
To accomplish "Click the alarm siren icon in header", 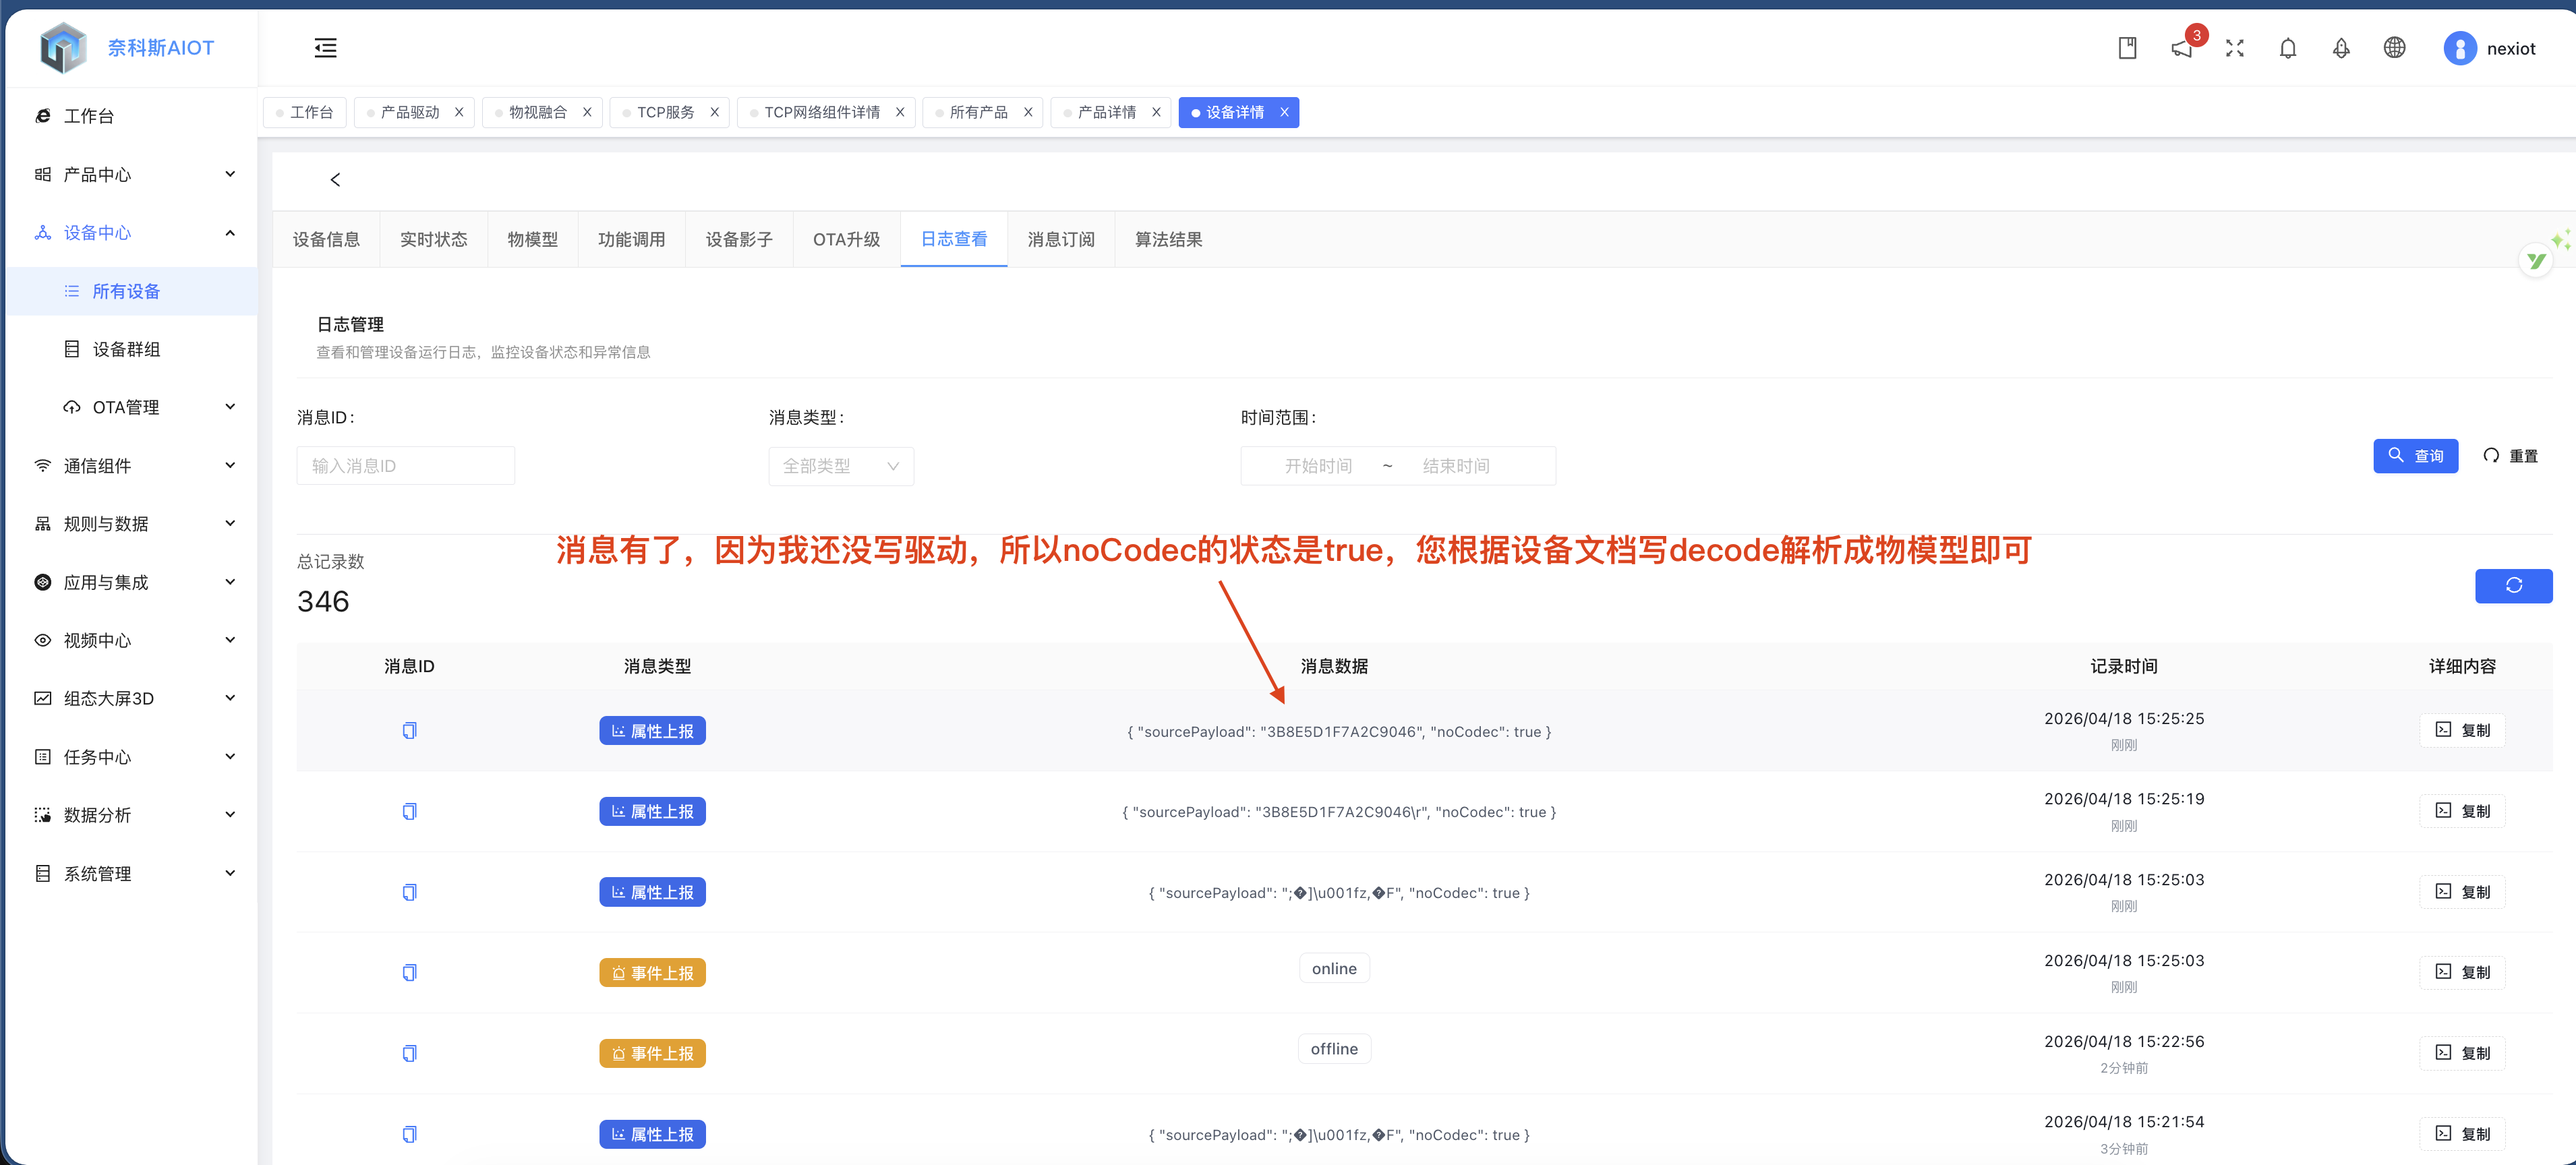I will pos(2341,48).
